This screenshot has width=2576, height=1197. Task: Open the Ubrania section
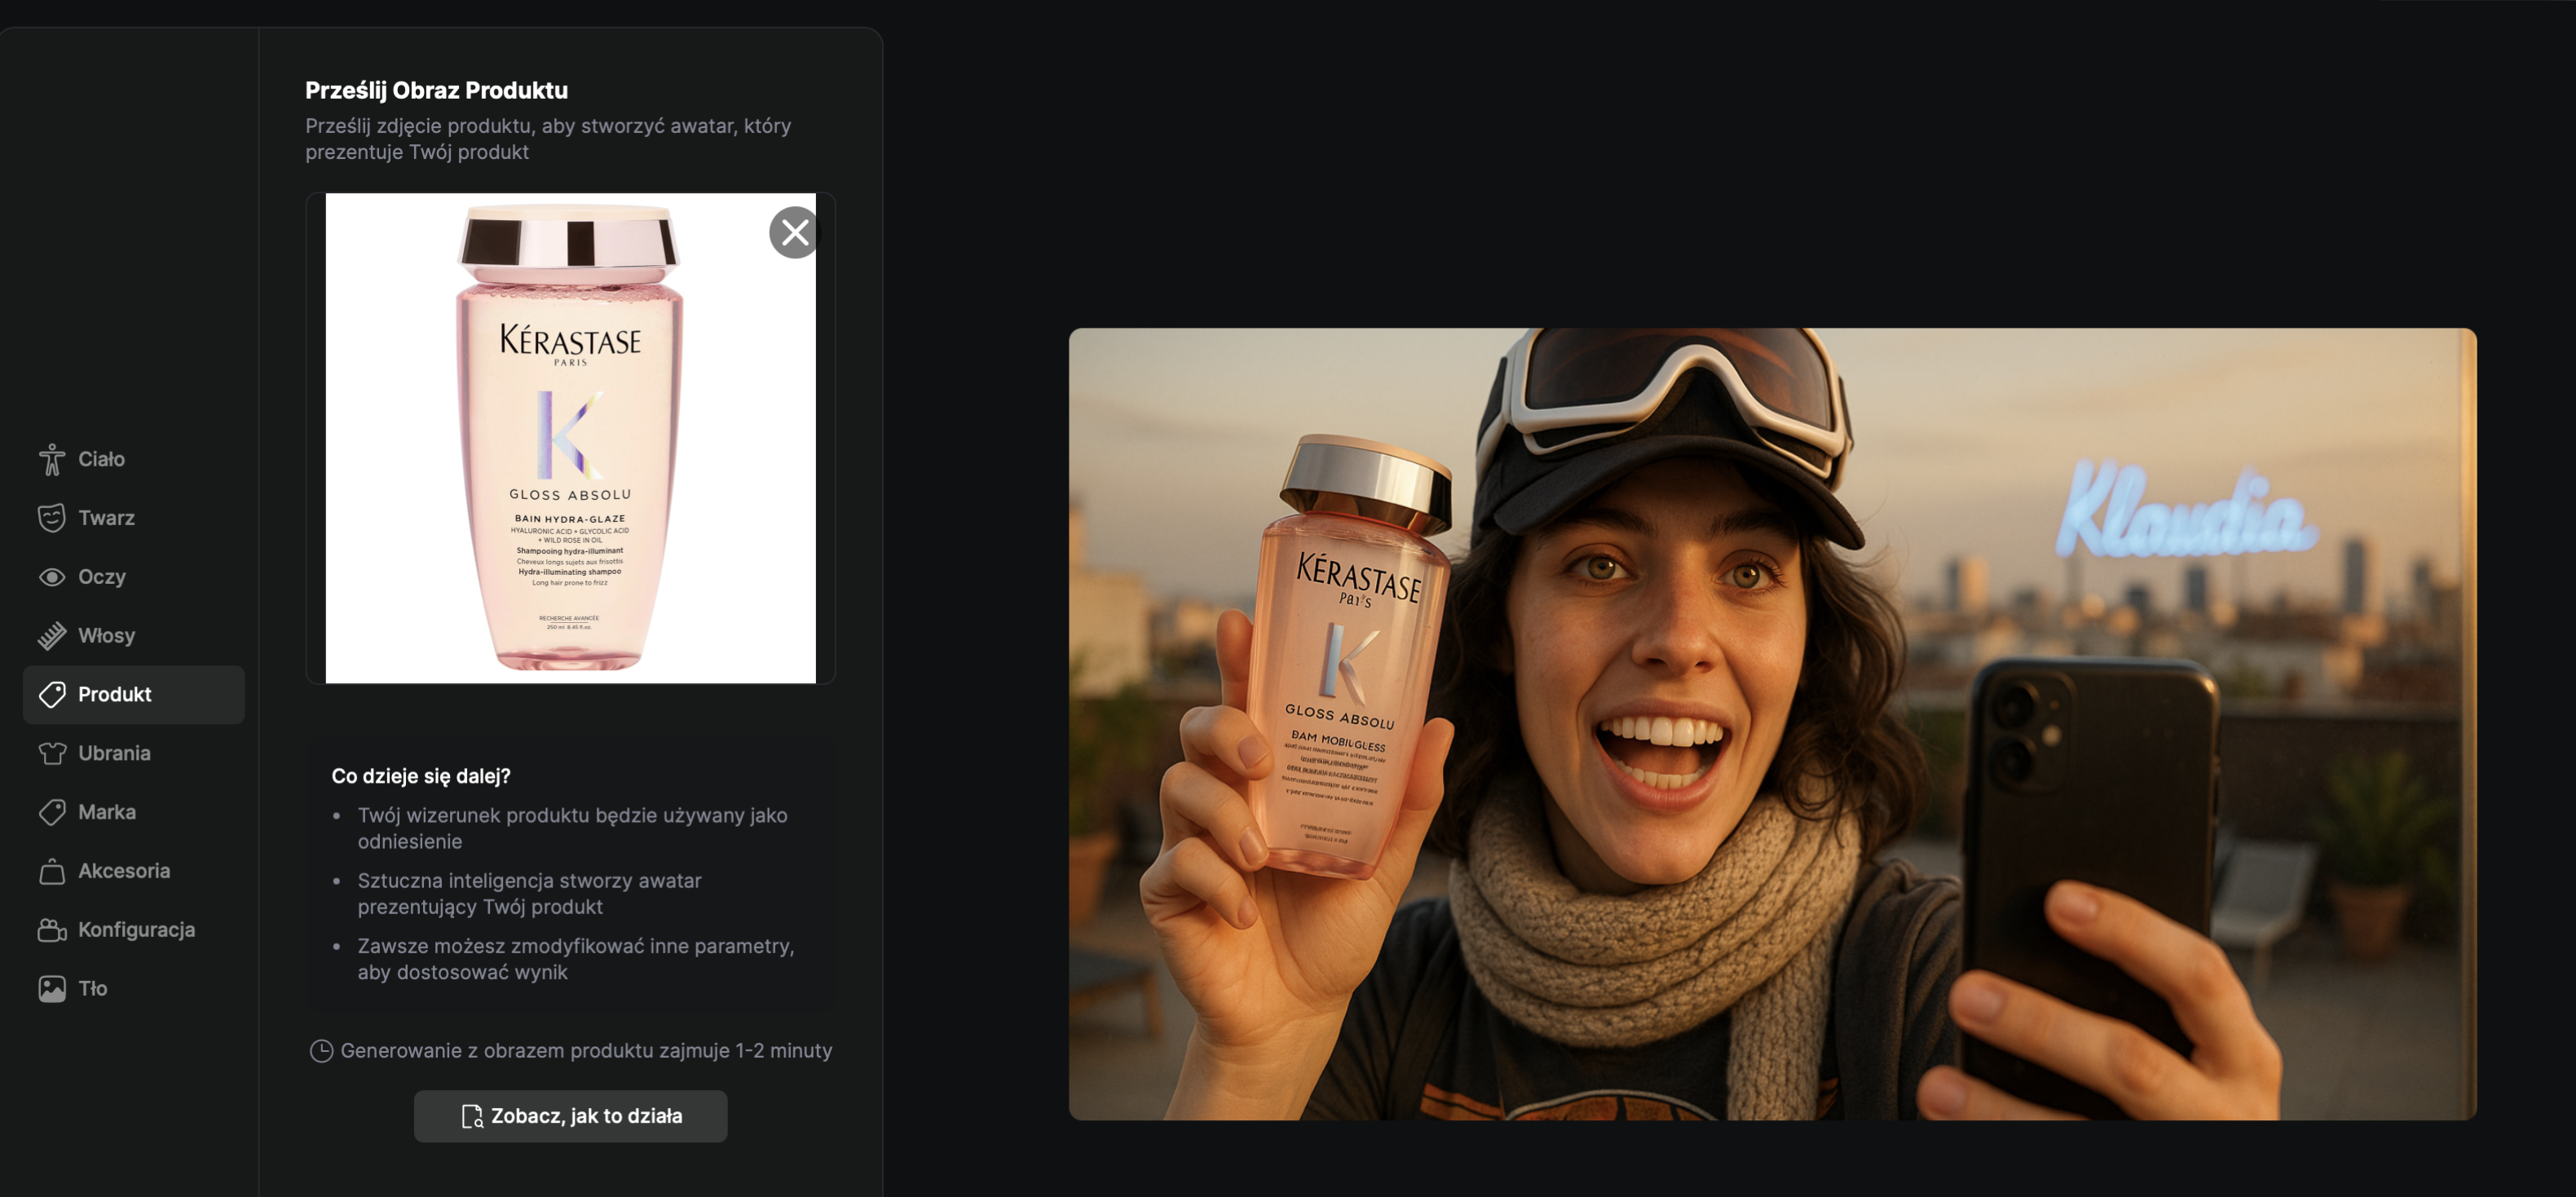click(x=133, y=753)
